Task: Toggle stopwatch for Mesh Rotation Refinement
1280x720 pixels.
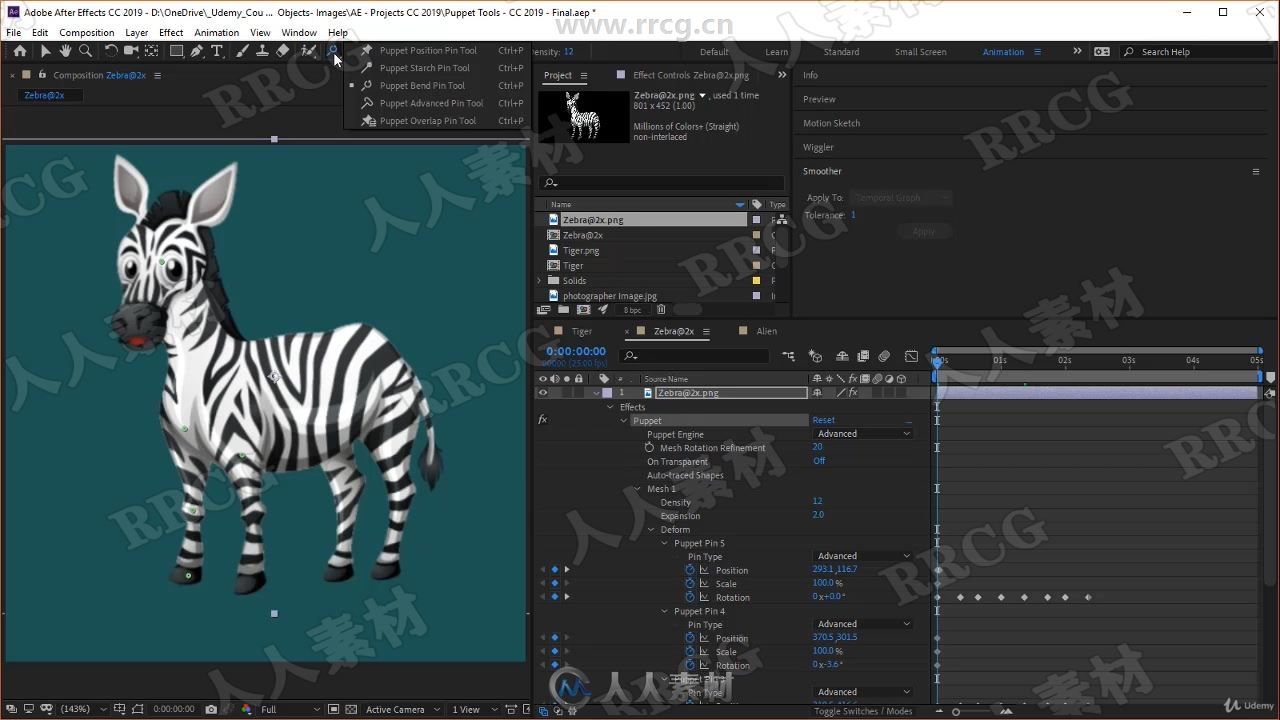Action: point(649,448)
